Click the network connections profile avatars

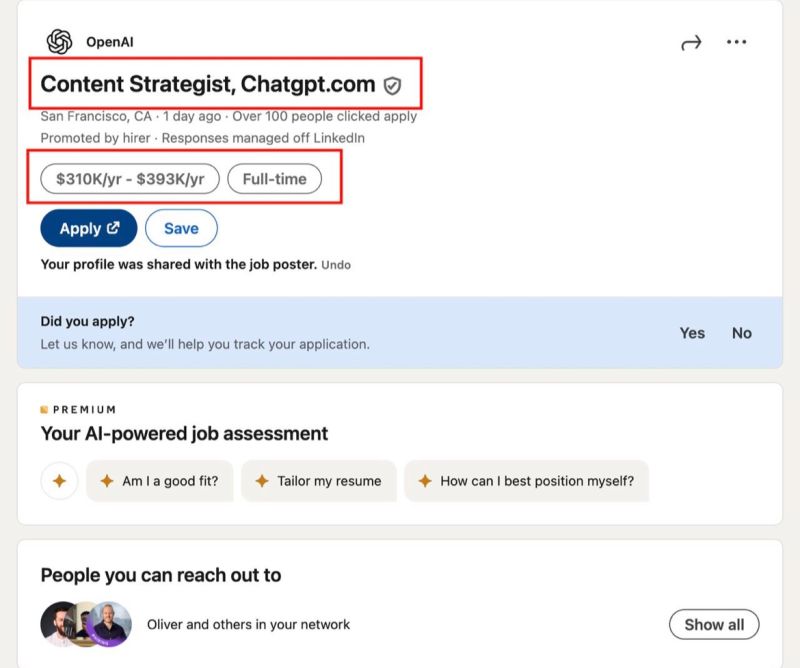click(86, 624)
